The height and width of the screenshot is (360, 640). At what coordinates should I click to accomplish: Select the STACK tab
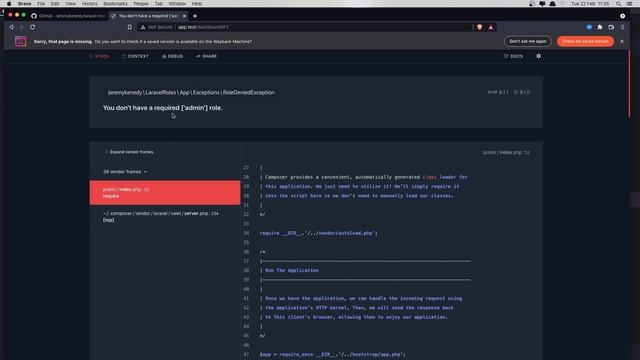(99, 56)
